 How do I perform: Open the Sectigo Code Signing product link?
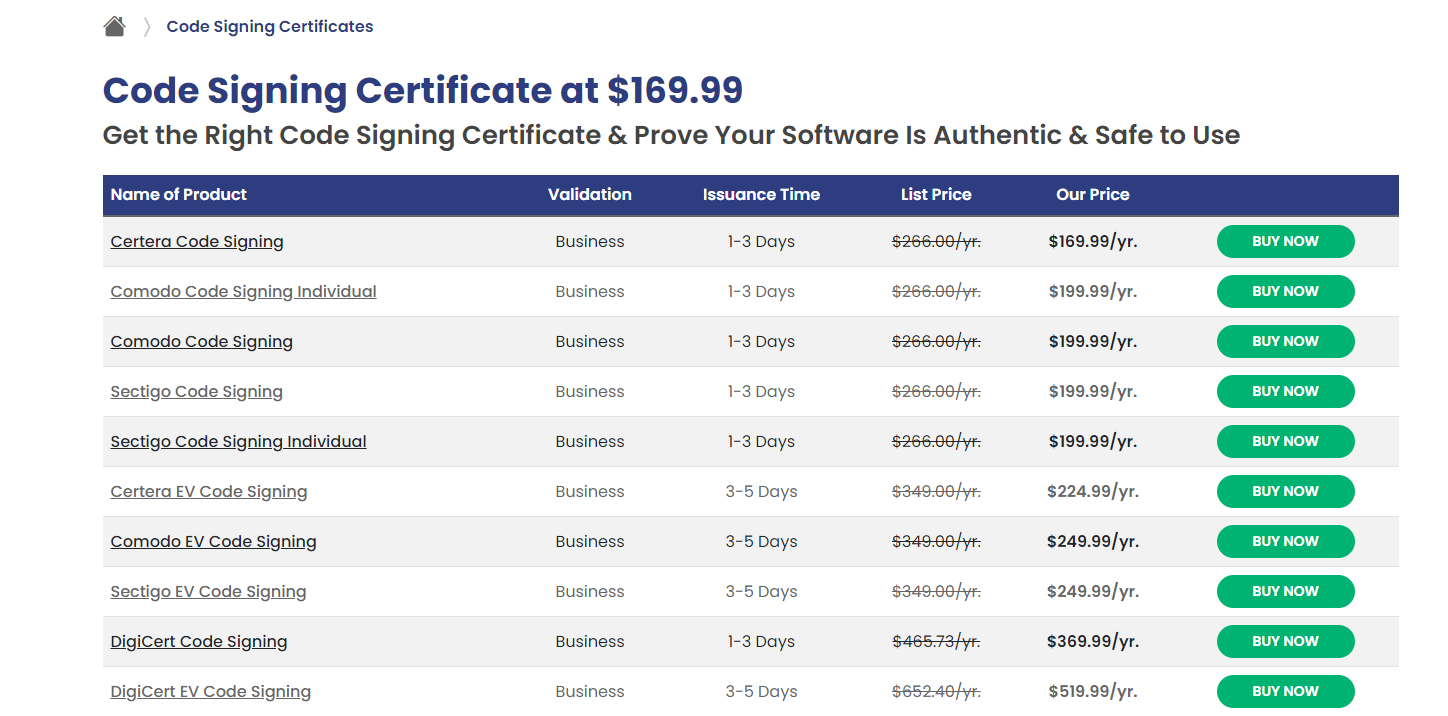pyautogui.click(x=196, y=391)
